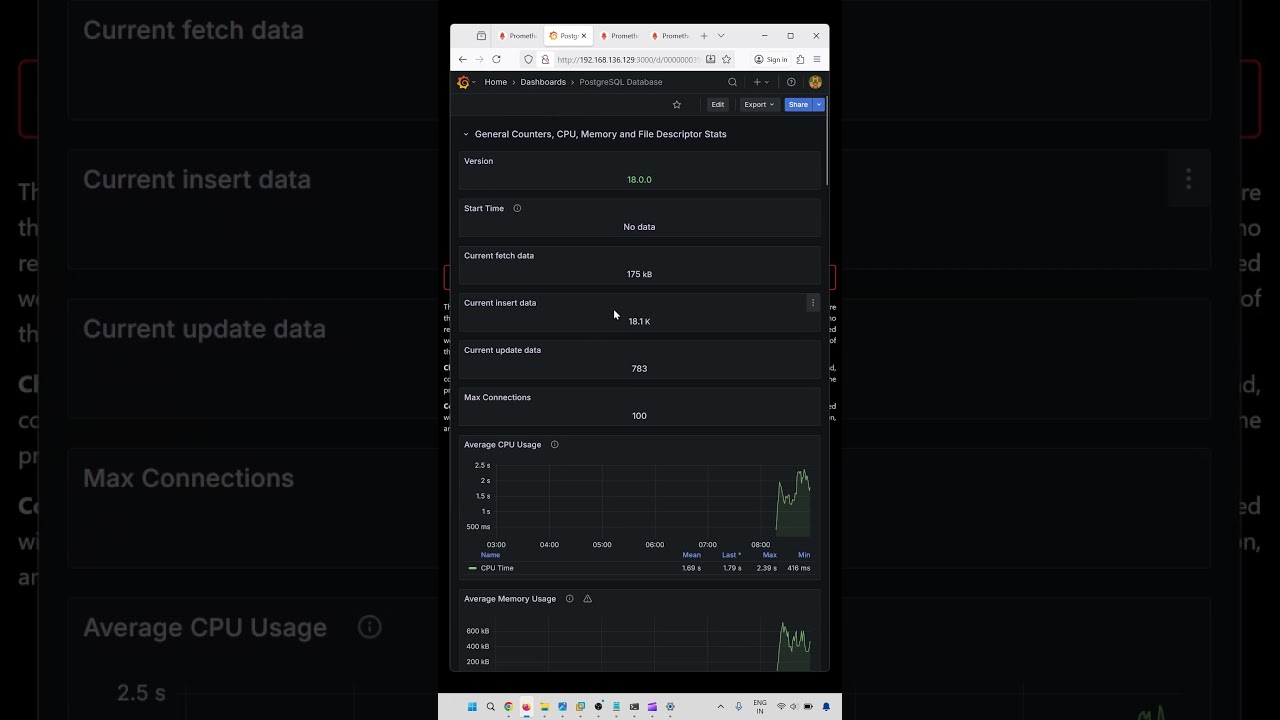Click the Current fetch data title
The image size is (1280, 720).
pos(499,255)
